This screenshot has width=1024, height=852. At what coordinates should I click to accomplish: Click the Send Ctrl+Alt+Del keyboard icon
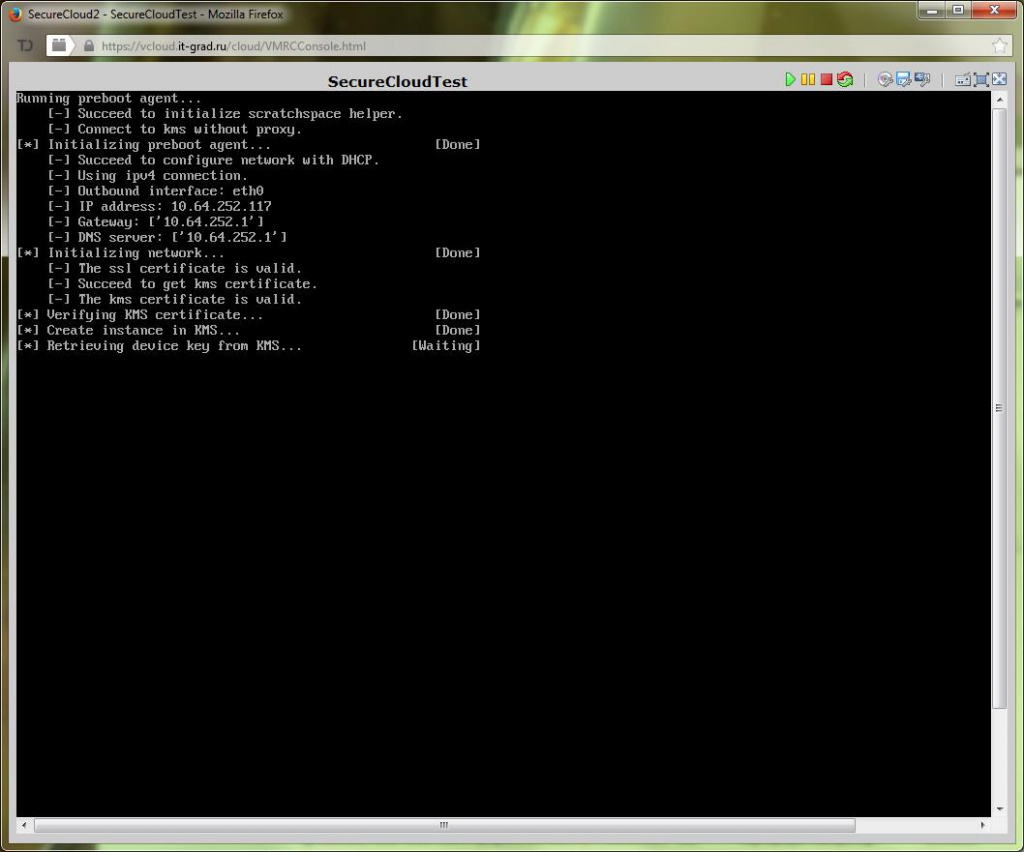pyautogui.click(x=962, y=80)
